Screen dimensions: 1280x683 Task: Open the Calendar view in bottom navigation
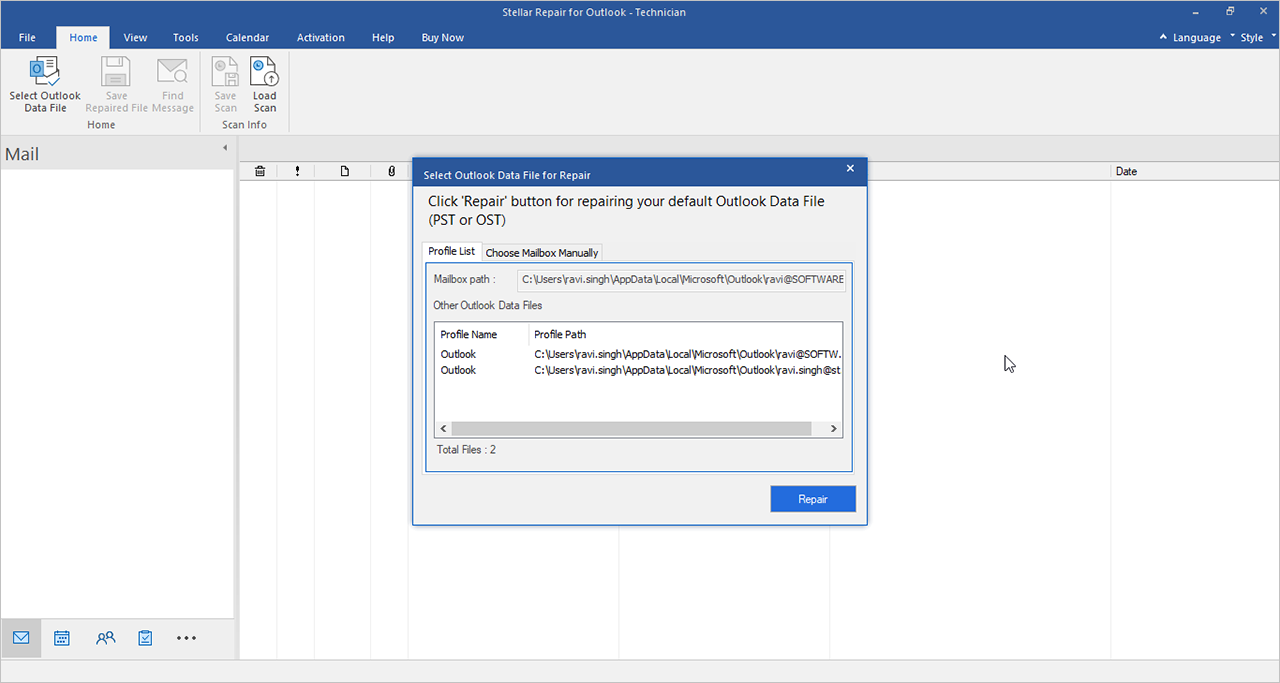tap(62, 638)
